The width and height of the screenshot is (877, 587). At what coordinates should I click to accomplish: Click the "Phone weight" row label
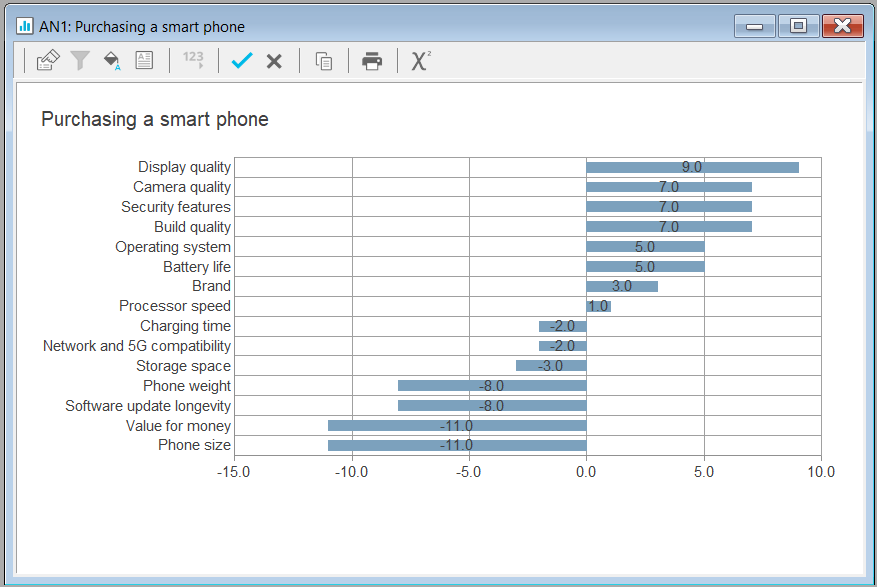(x=187, y=386)
